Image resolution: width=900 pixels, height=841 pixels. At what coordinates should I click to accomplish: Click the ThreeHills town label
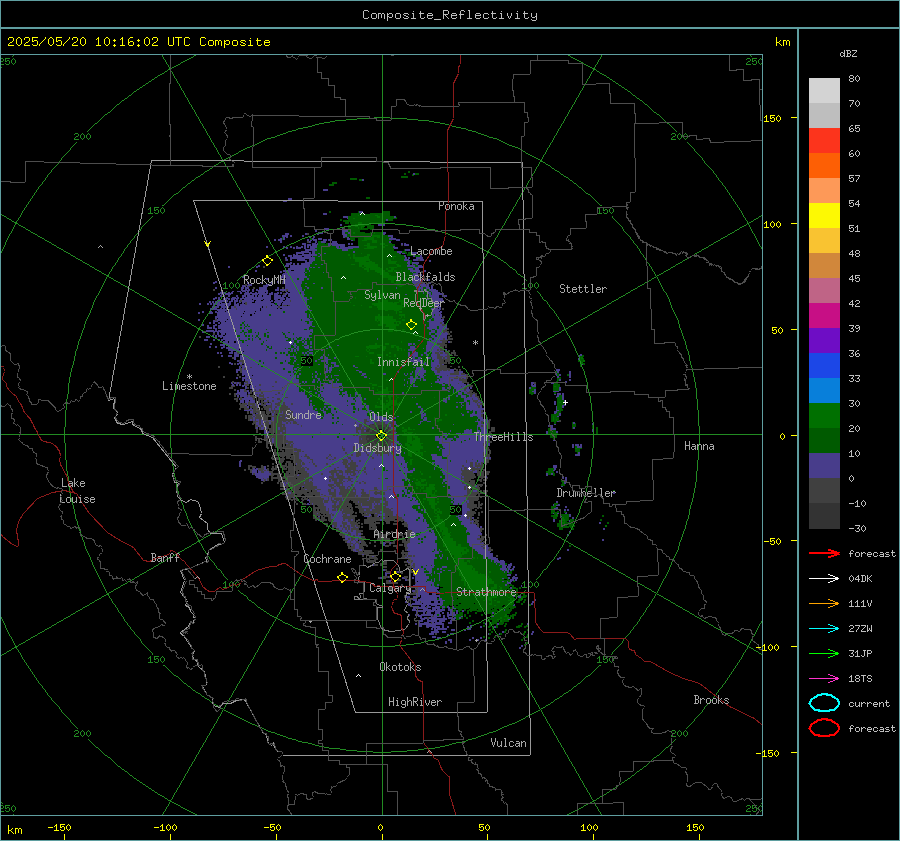(x=503, y=437)
